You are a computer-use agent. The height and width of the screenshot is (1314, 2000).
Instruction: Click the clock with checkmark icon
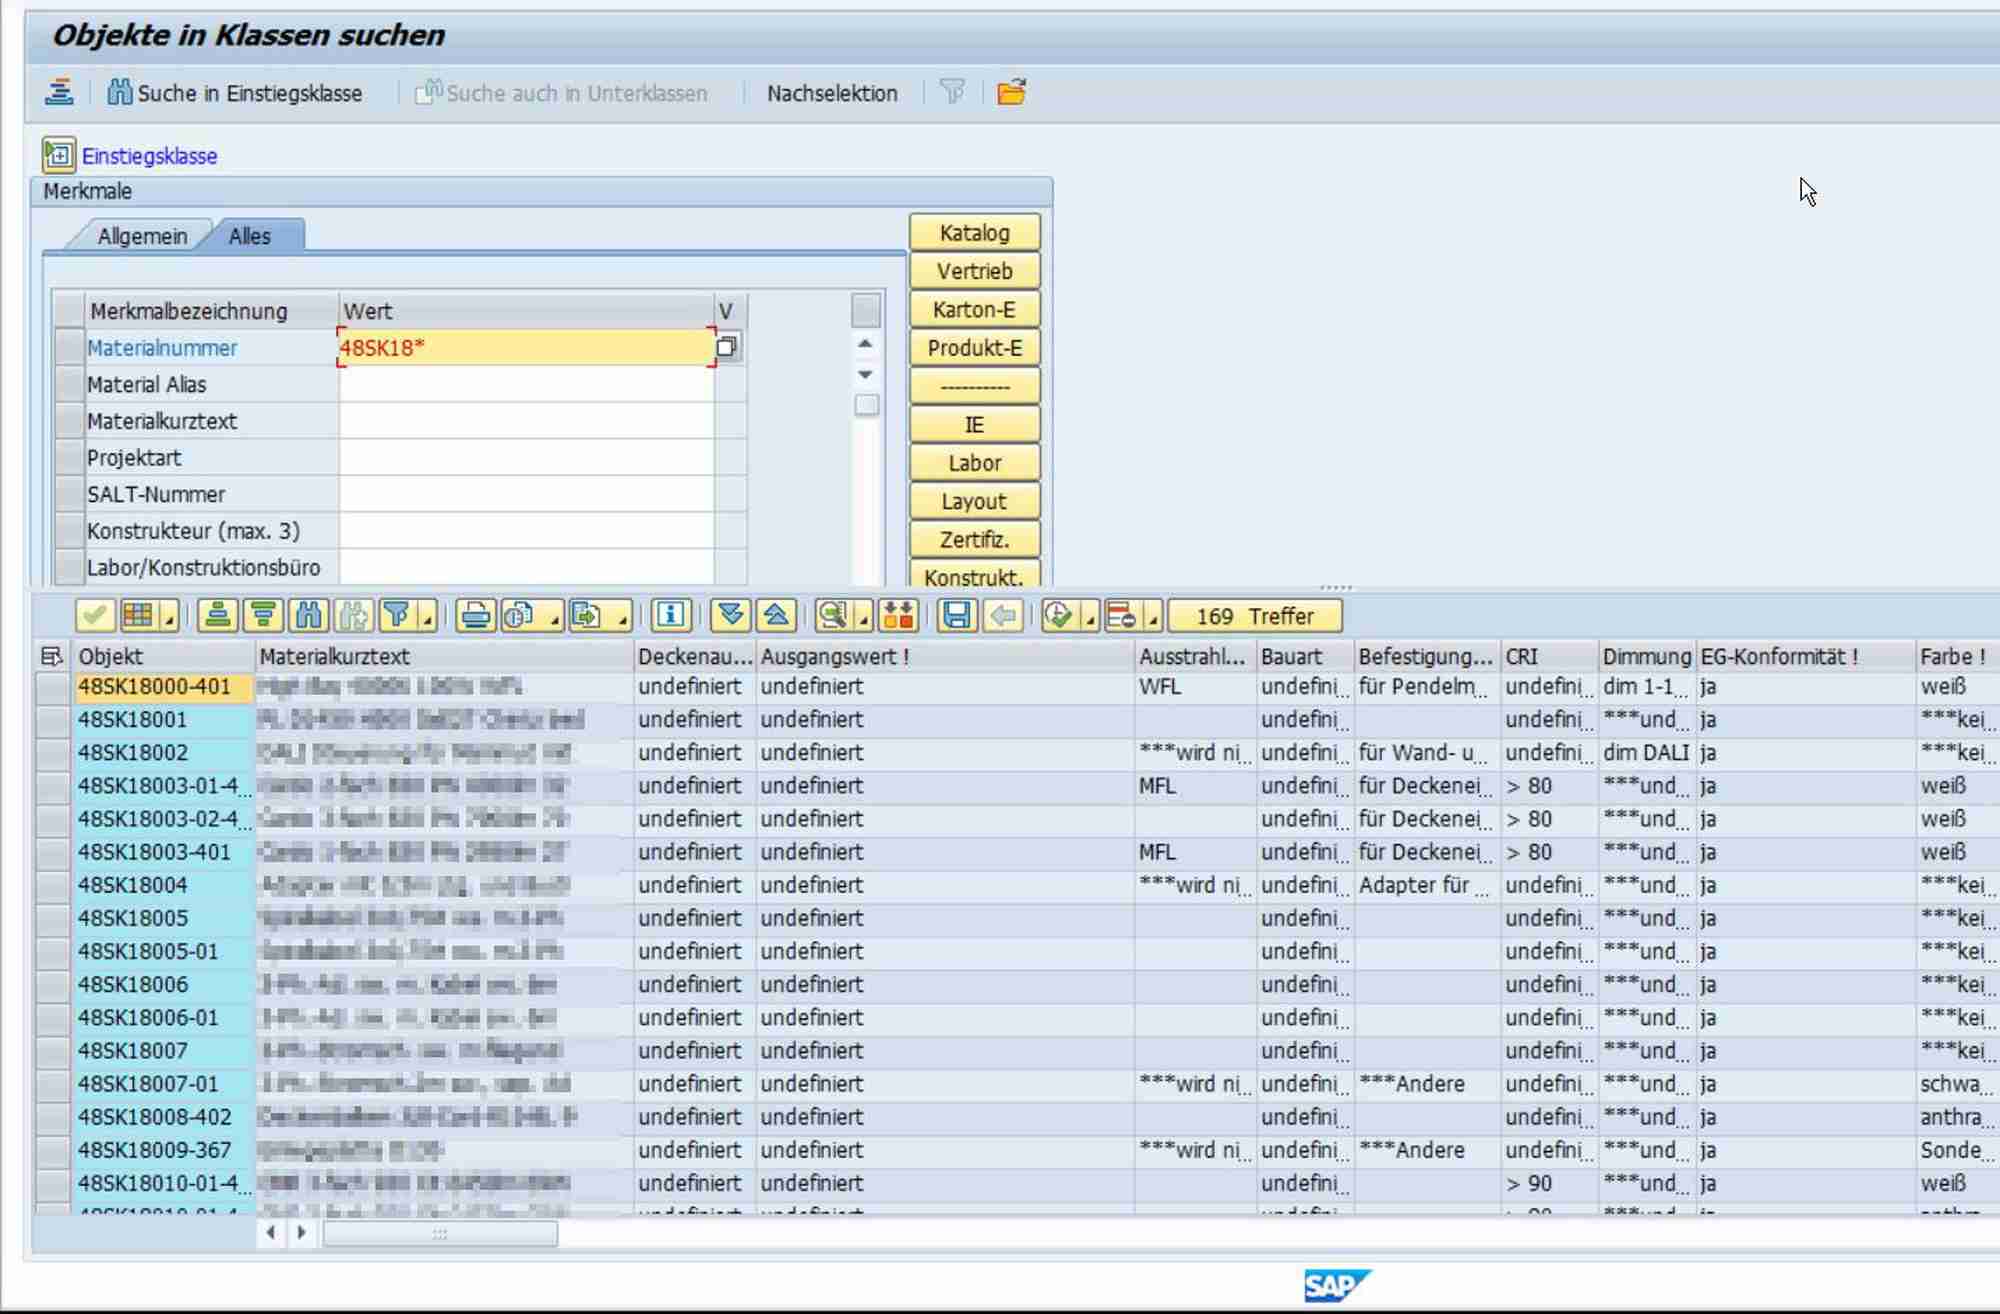point(1058,616)
